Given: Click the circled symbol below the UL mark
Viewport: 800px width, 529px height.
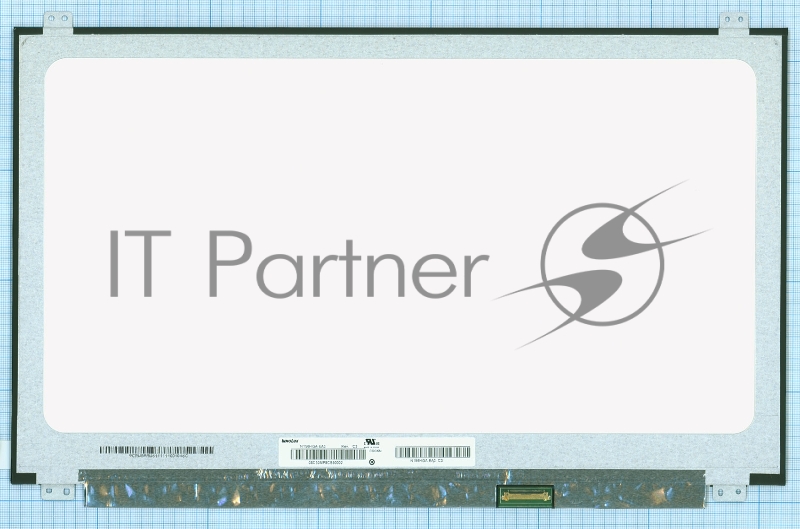Looking at the screenshot, I should [372, 462].
